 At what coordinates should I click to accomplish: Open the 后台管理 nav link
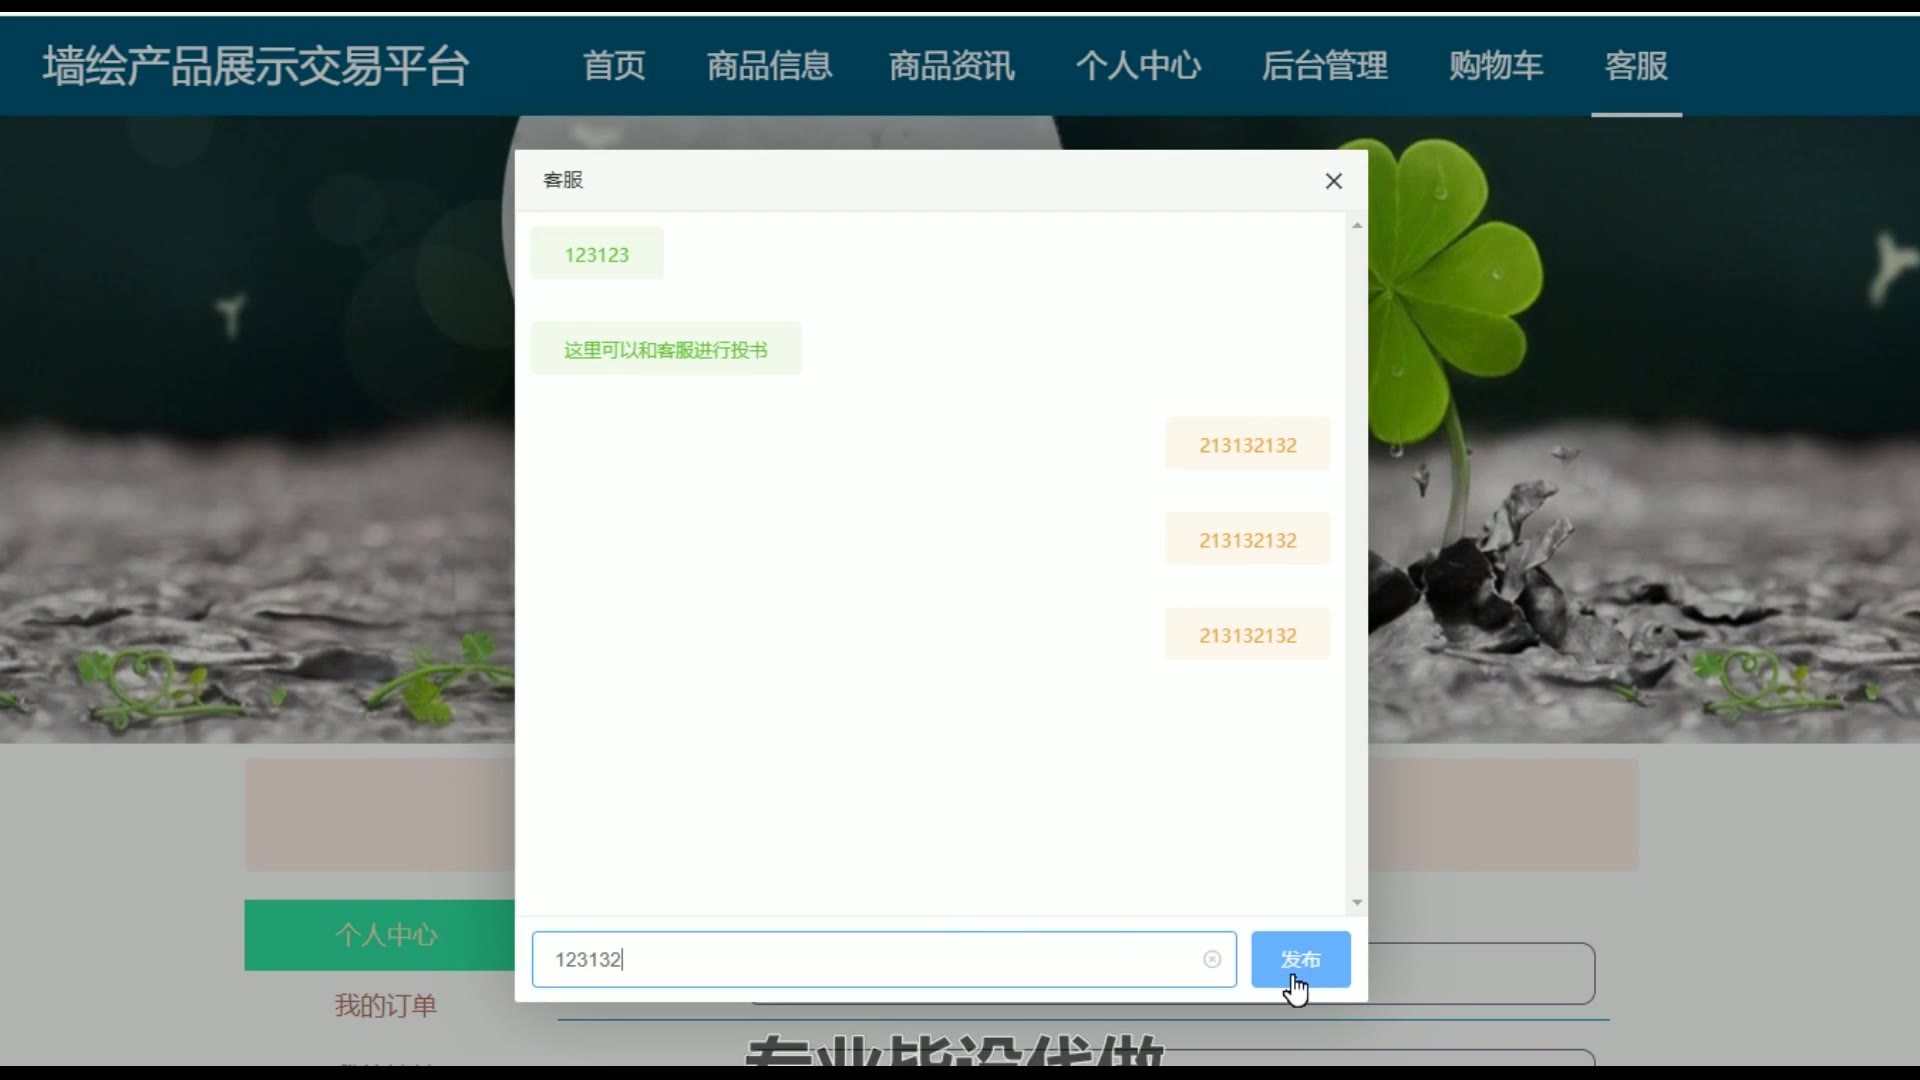(1324, 66)
